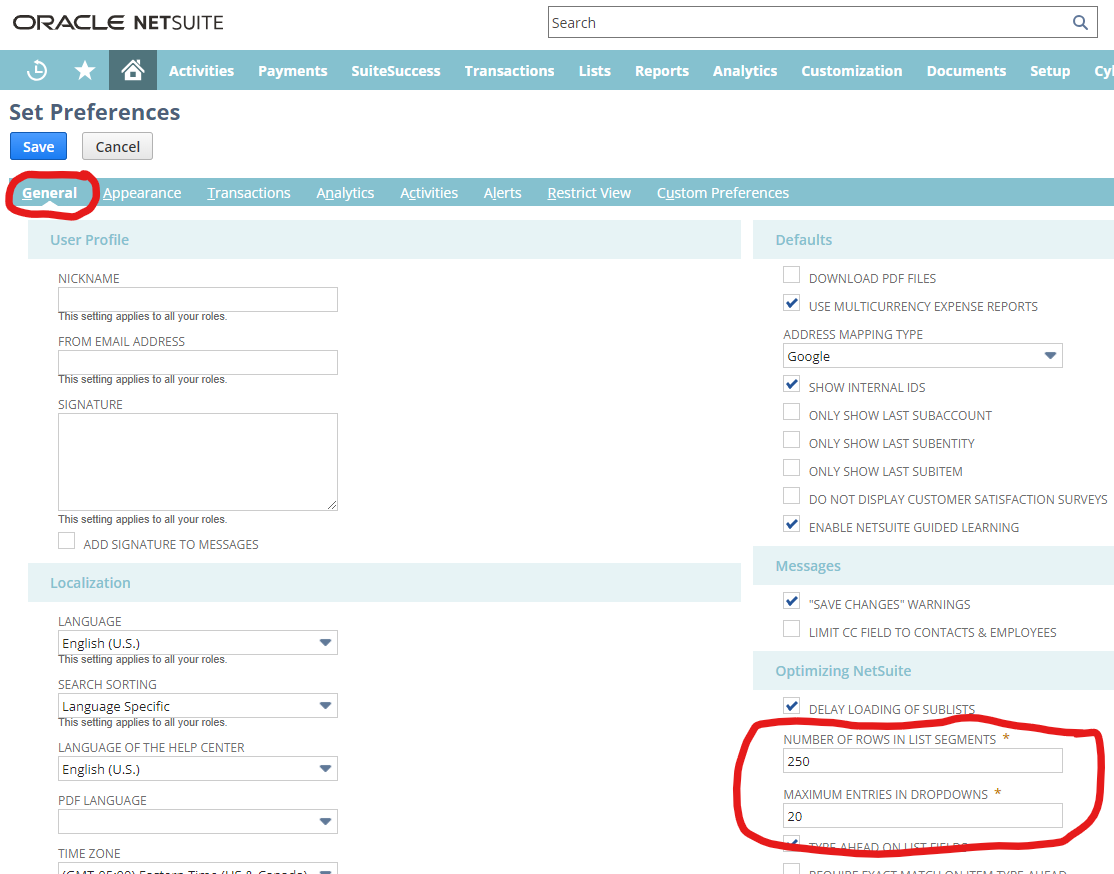Switch to the Restrict View subtab

pyautogui.click(x=589, y=193)
